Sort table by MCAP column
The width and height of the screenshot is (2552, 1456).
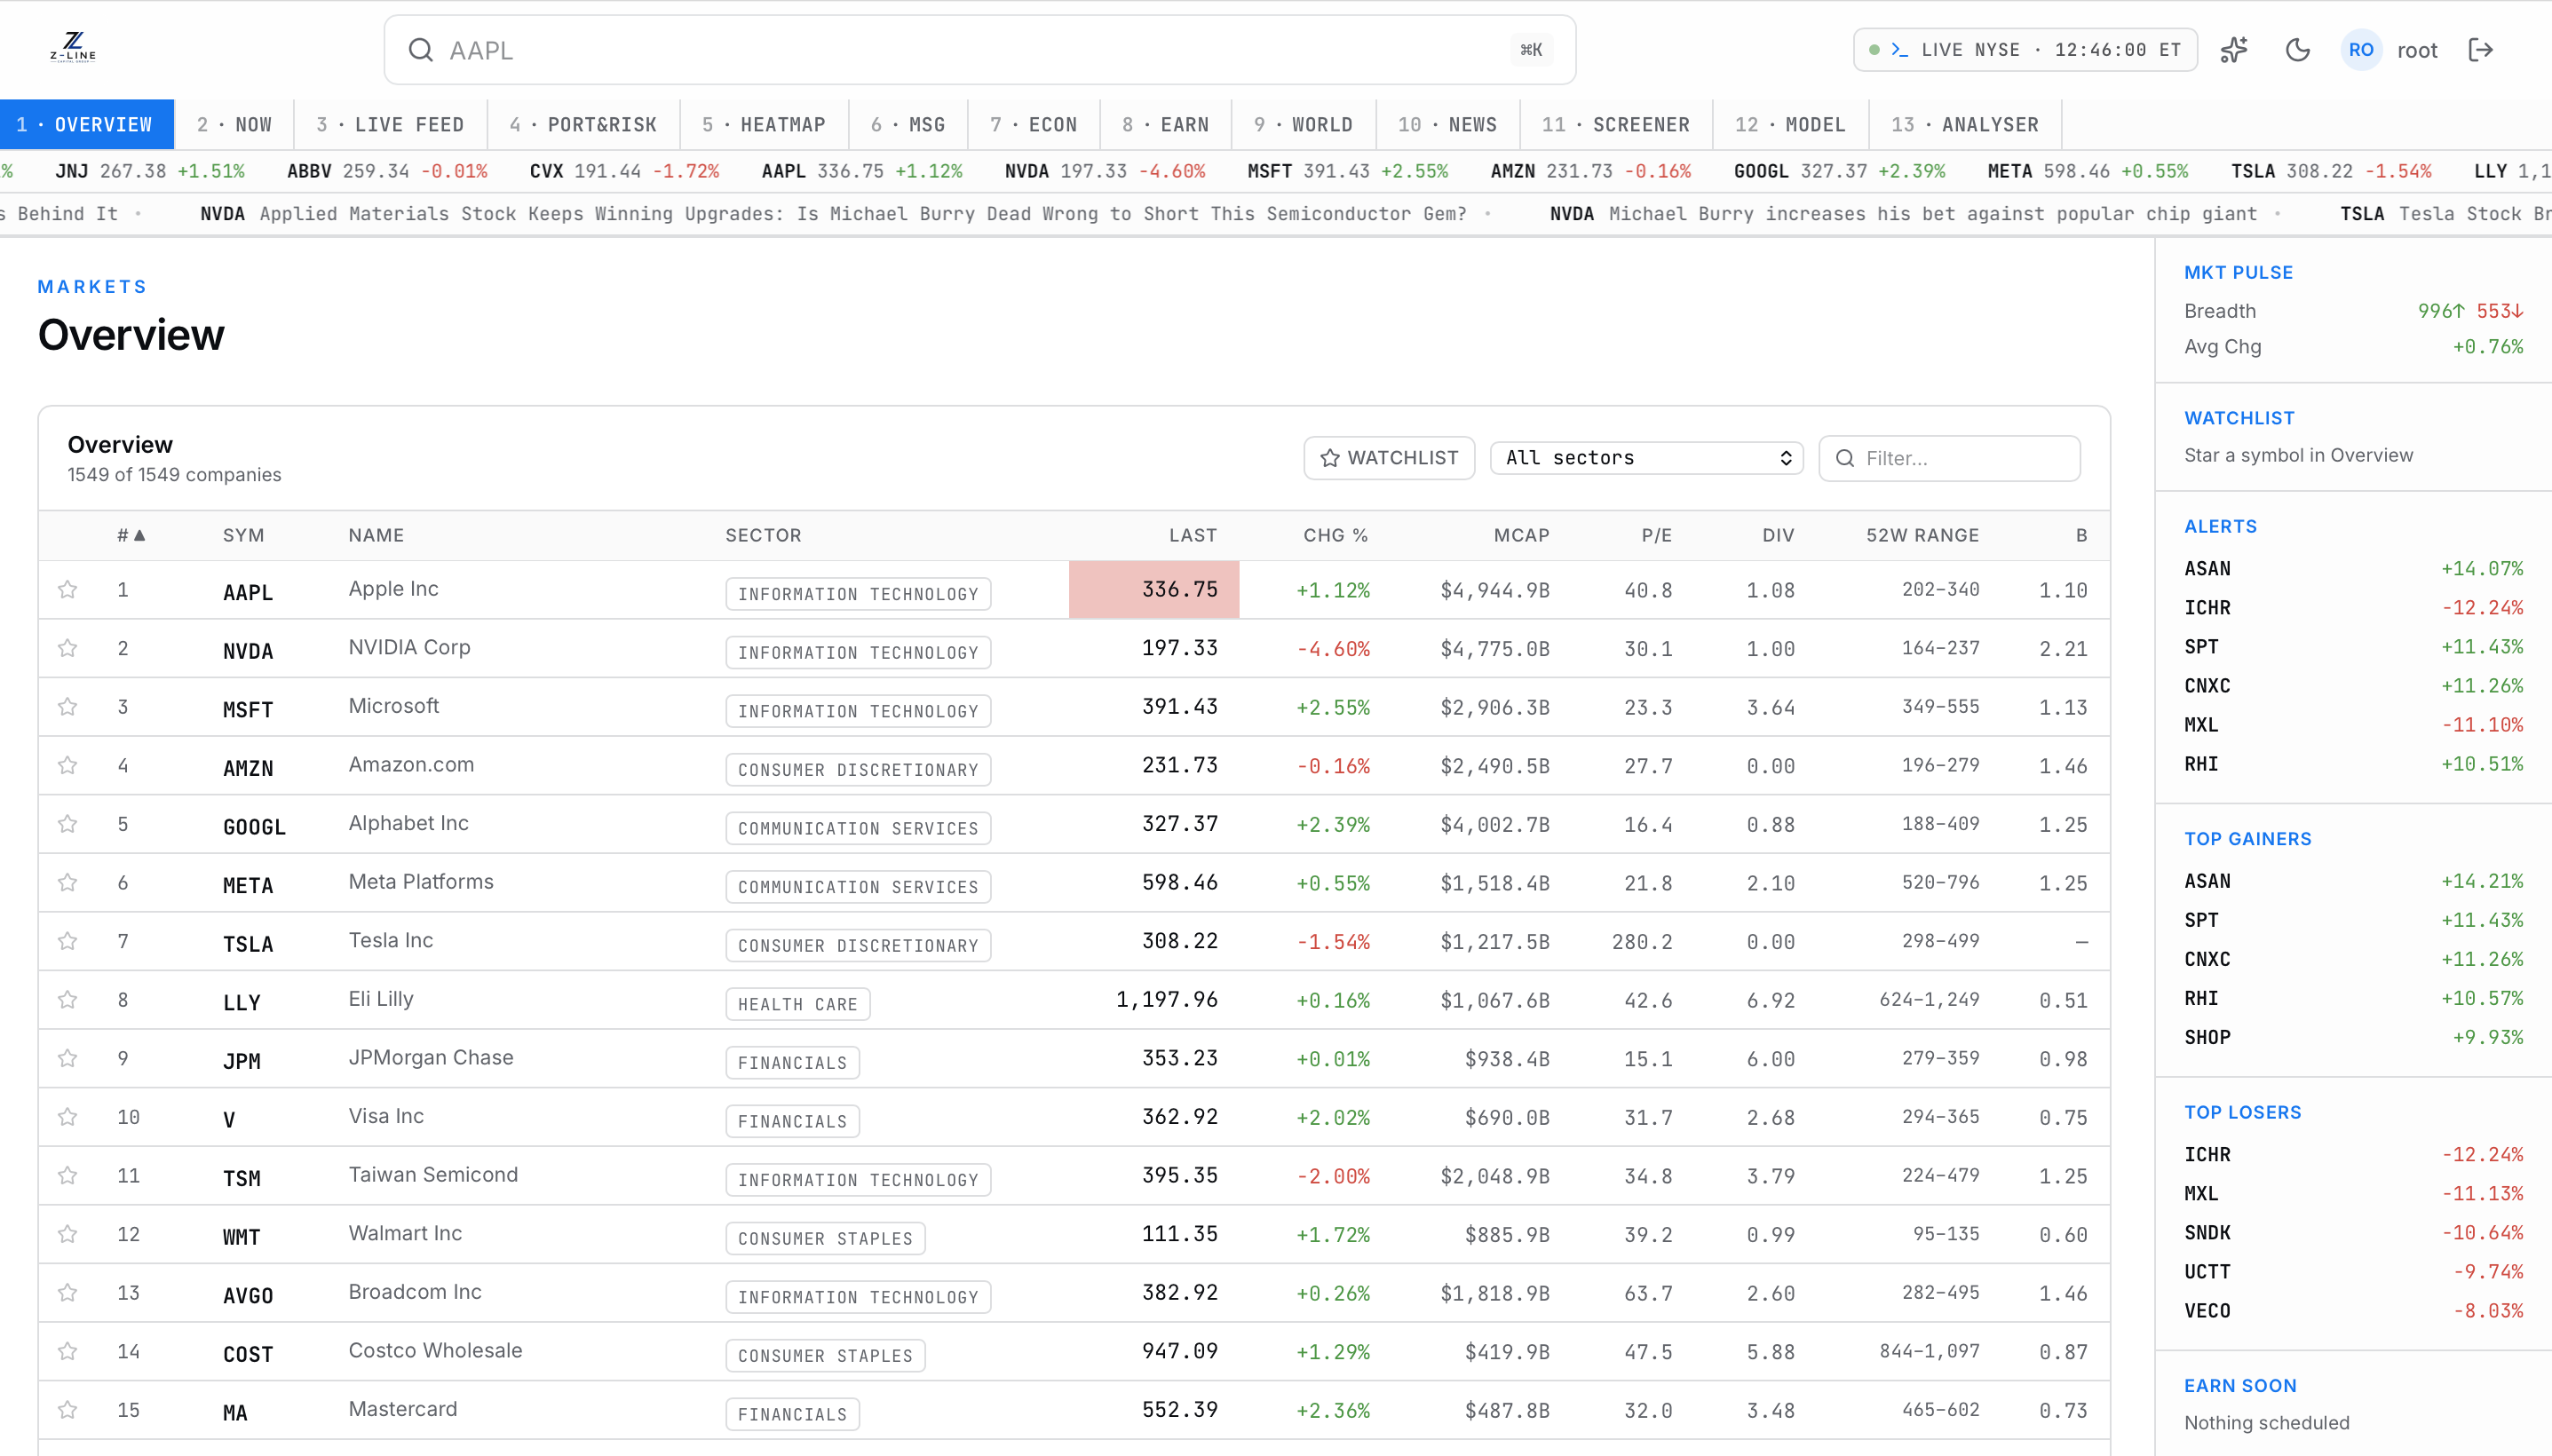coord(1521,535)
